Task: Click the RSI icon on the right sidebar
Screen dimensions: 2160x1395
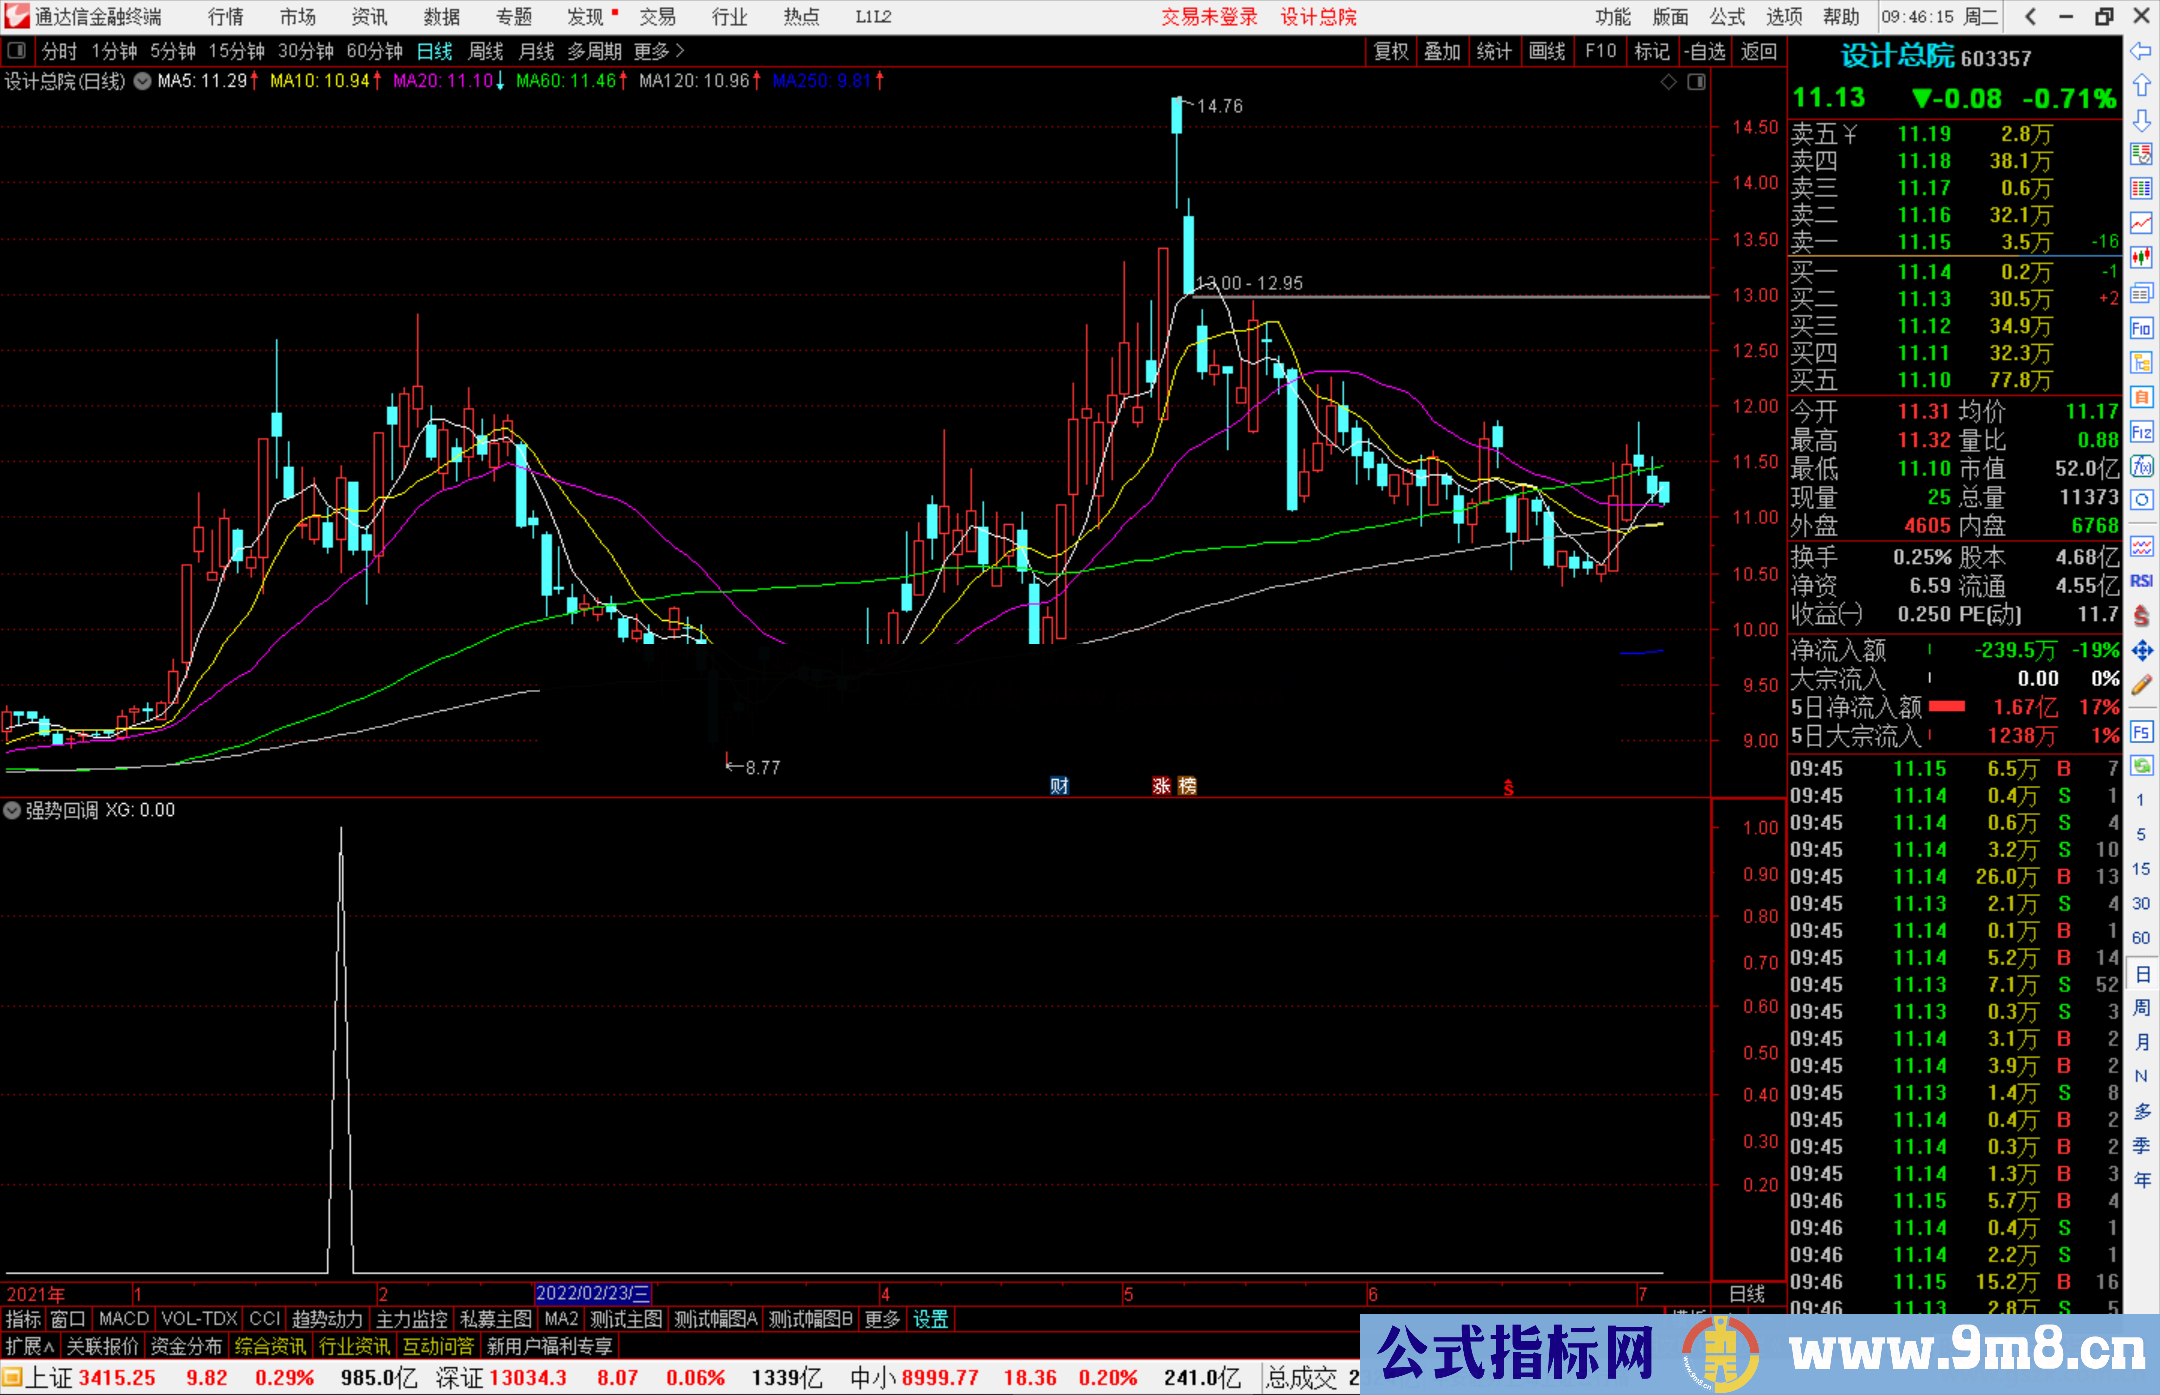Action: point(2141,580)
